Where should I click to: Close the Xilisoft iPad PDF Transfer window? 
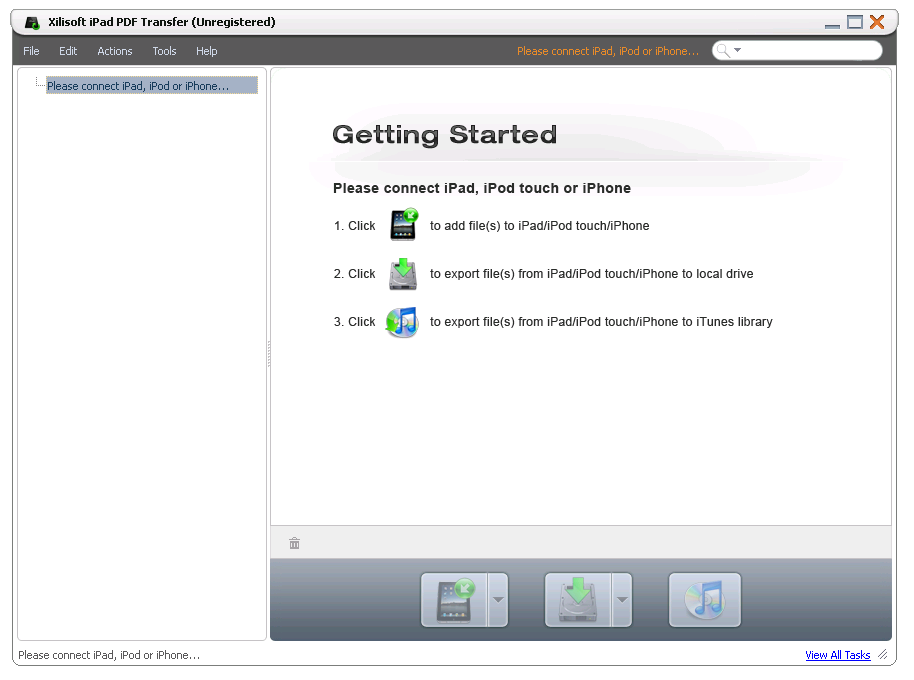pyautogui.click(x=877, y=22)
